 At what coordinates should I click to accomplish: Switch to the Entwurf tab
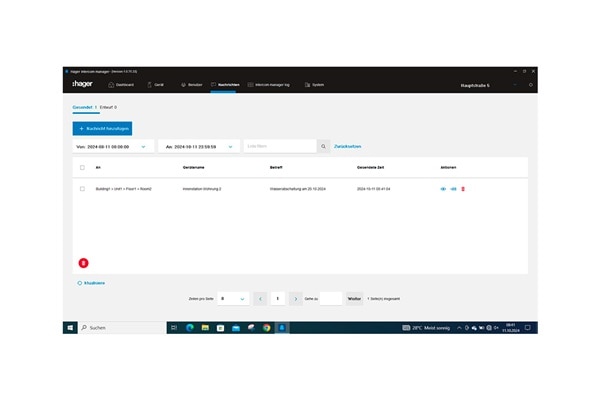[108, 106]
